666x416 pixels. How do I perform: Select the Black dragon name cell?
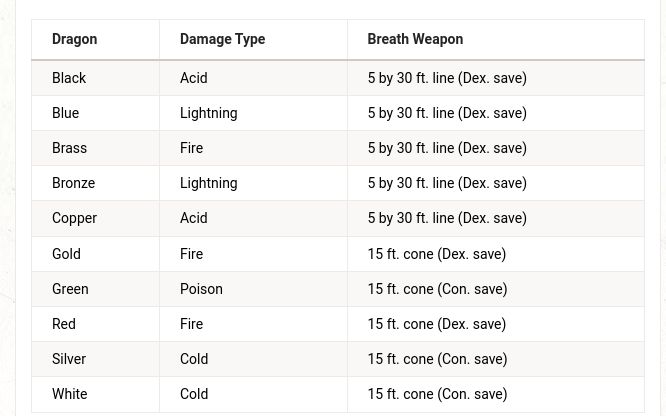[69, 78]
